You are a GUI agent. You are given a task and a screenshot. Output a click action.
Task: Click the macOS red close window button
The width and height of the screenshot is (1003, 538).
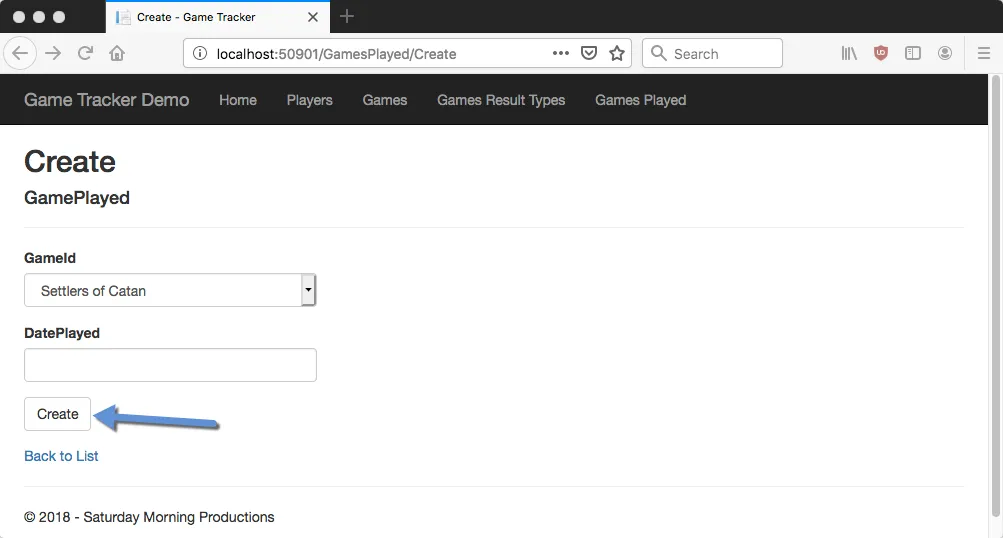(19, 17)
